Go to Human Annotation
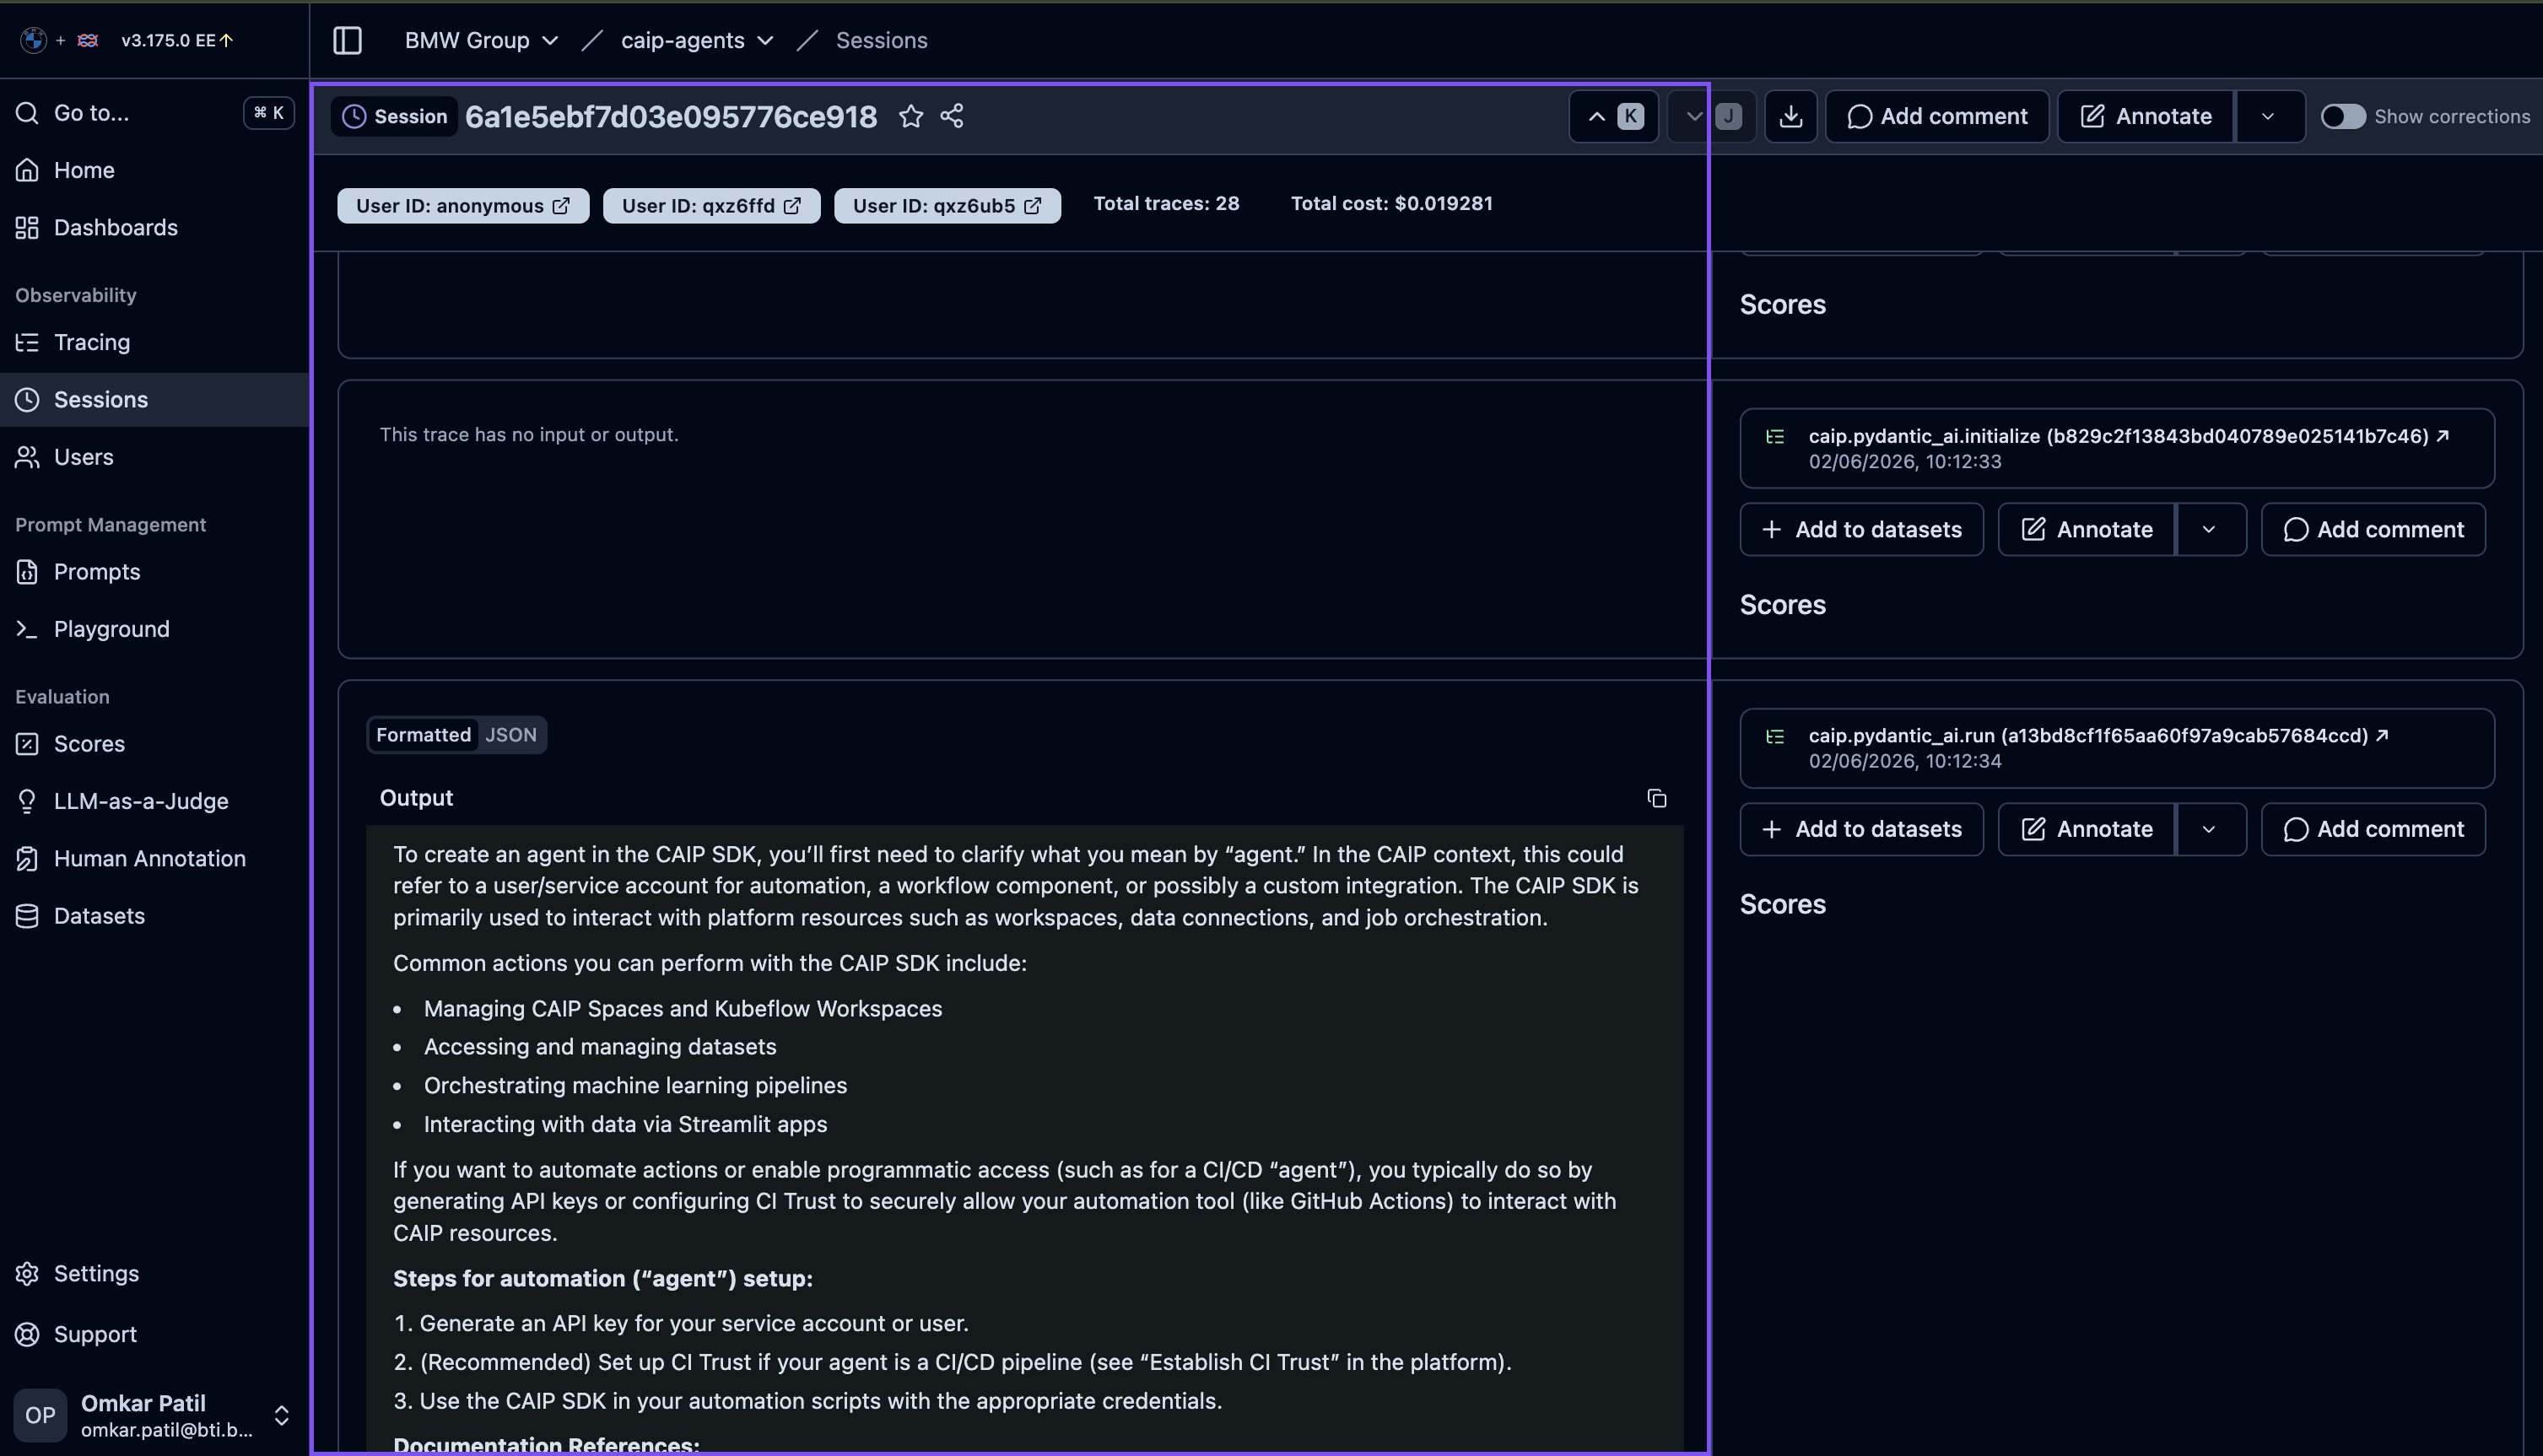 (x=154, y=859)
